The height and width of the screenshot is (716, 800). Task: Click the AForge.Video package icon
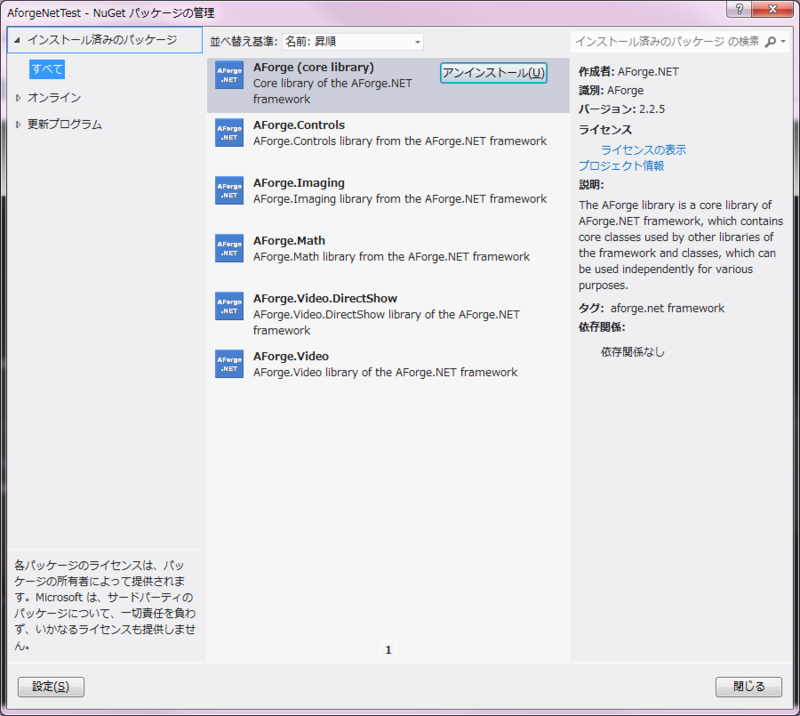(x=229, y=363)
